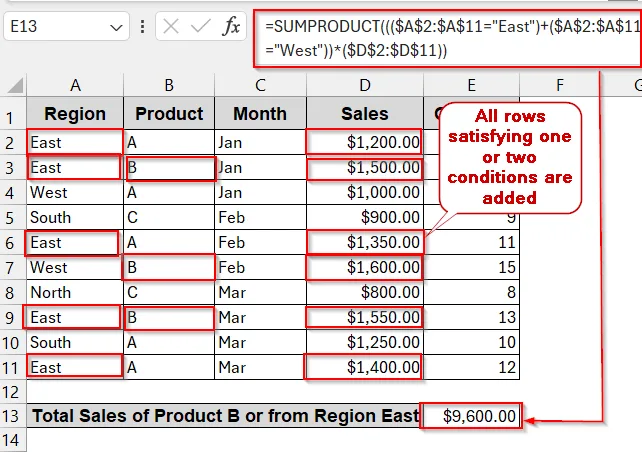Click the Select All corner triangle
The width and height of the screenshot is (642, 452).
coord(15,85)
